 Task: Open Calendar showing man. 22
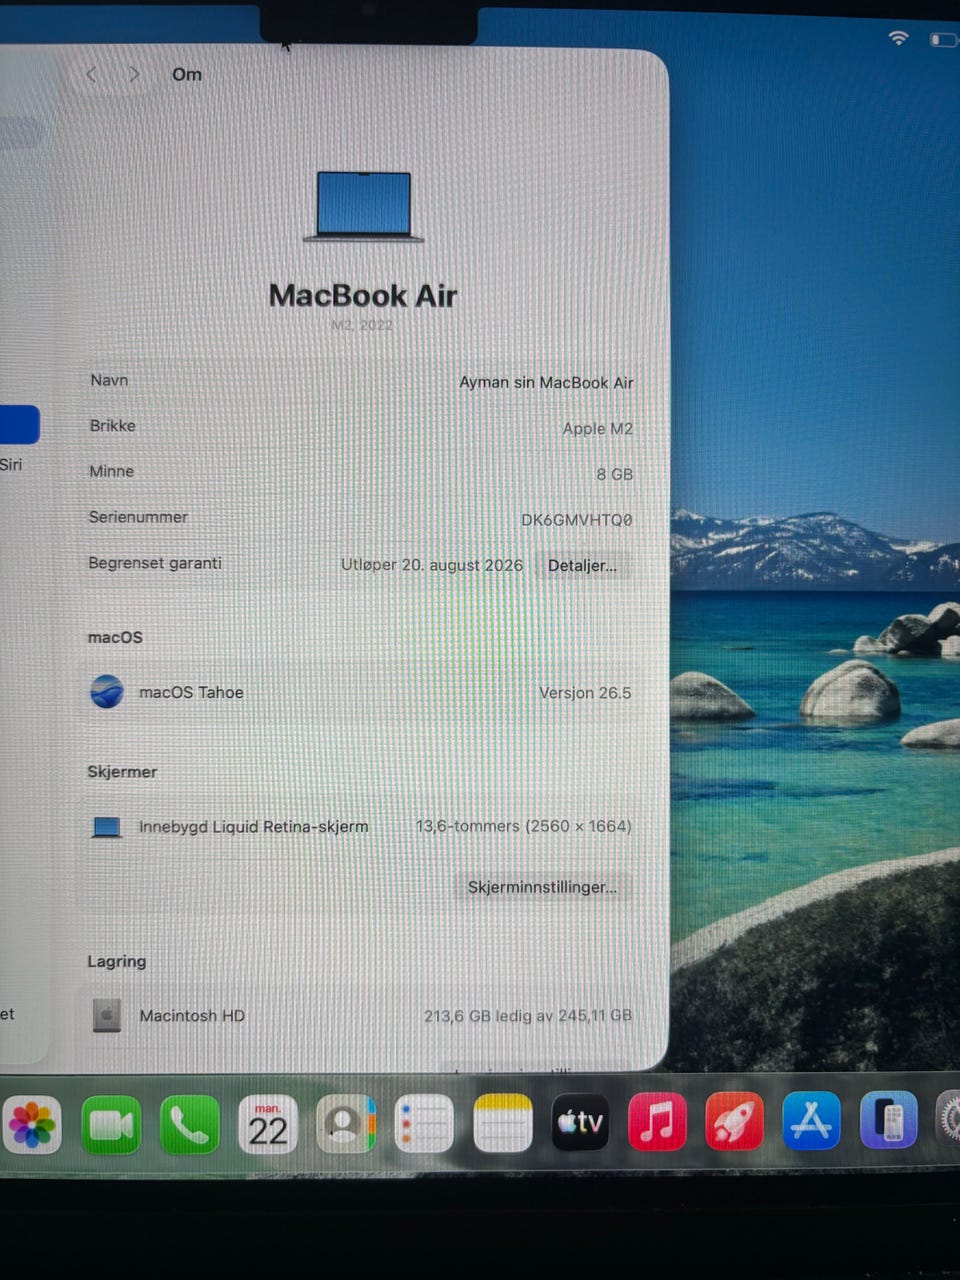pyautogui.click(x=267, y=1124)
